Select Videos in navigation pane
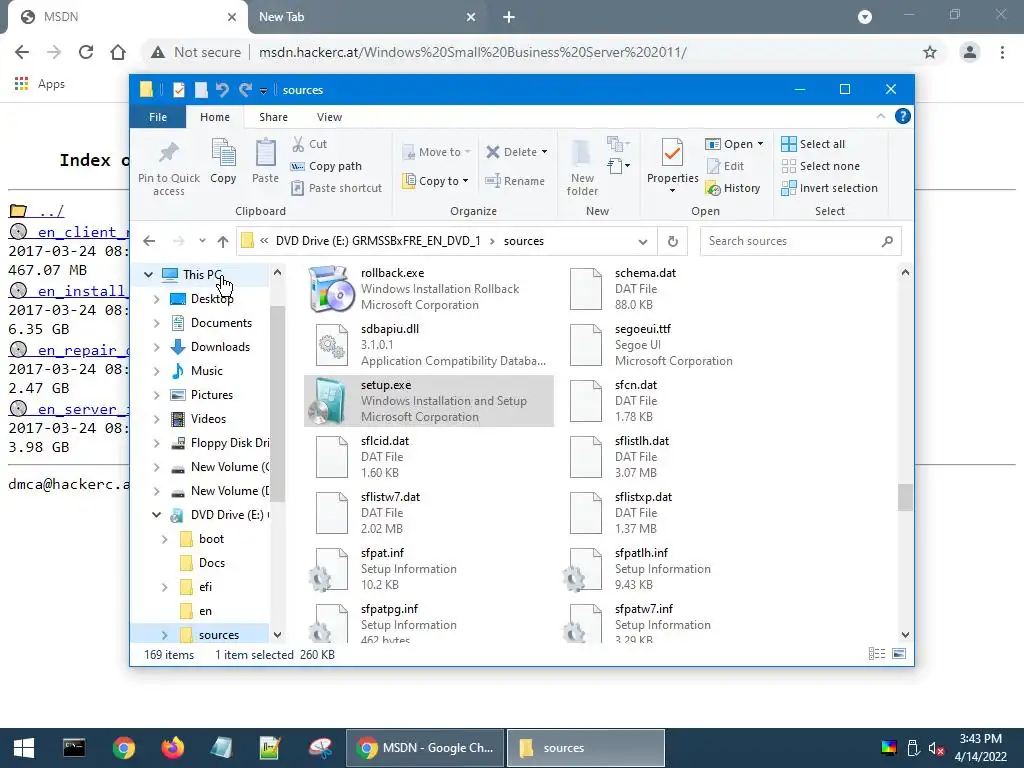This screenshot has width=1024, height=768. (x=208, y=419)
